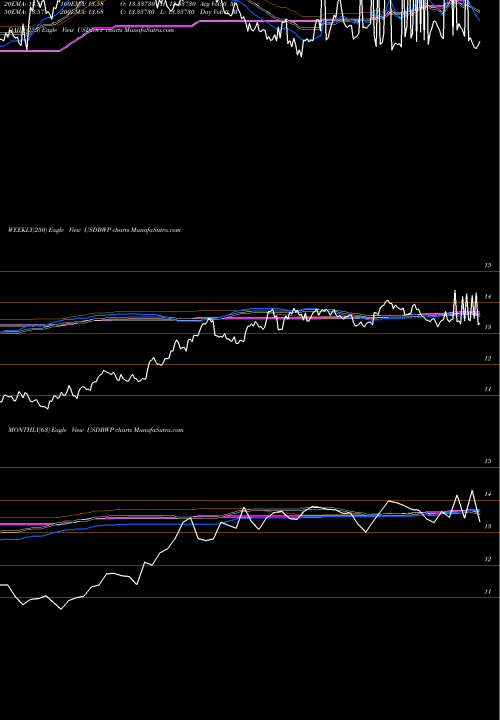Click the 11 axis label on weekly chart
The width and height of the screenshot is (500, 720).
(488, 389)
